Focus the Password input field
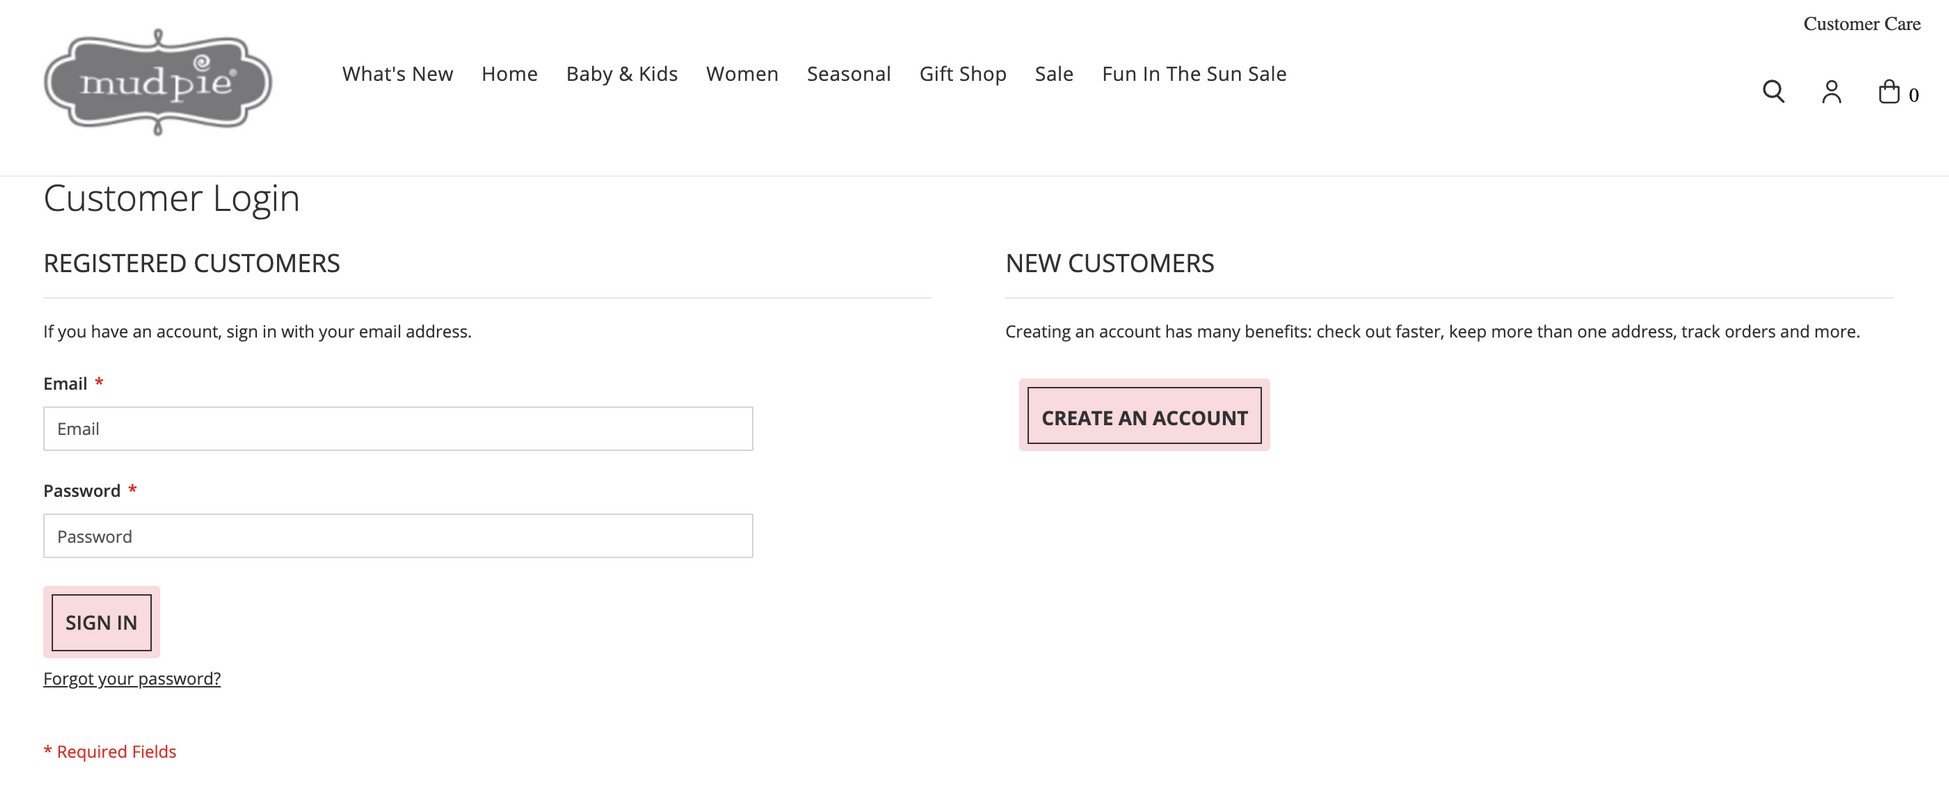 398,536
